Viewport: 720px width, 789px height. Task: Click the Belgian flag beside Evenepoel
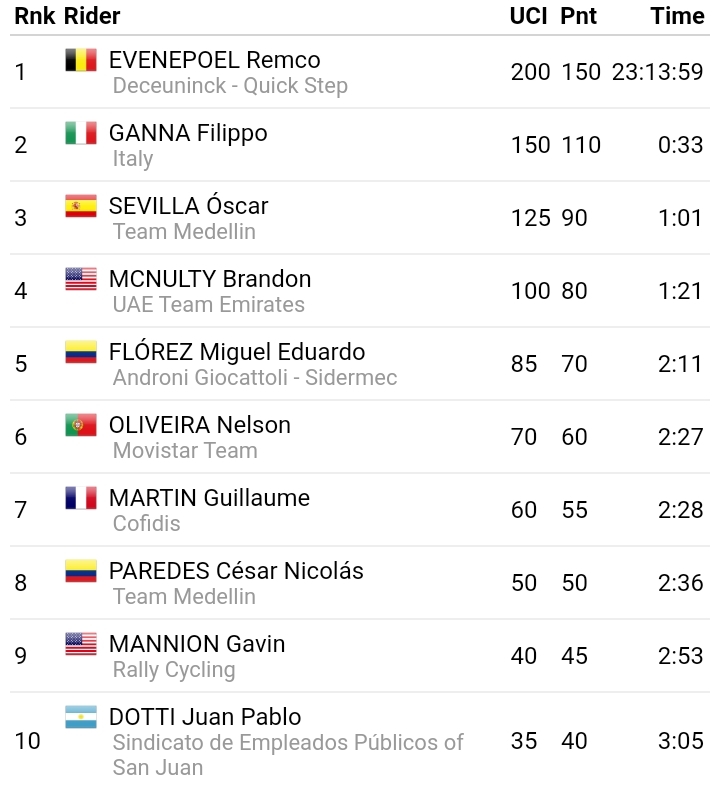[x=81, y=60]
